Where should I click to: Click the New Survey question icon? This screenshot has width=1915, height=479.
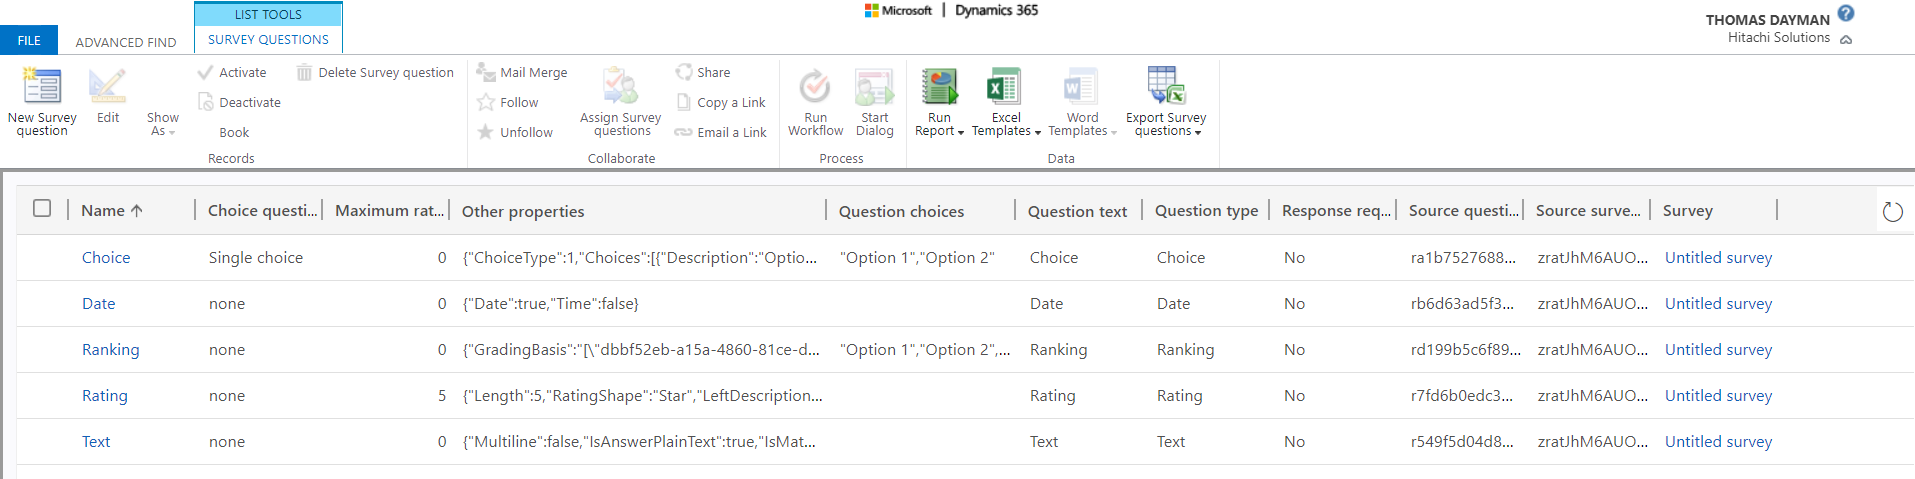[42, 86]
